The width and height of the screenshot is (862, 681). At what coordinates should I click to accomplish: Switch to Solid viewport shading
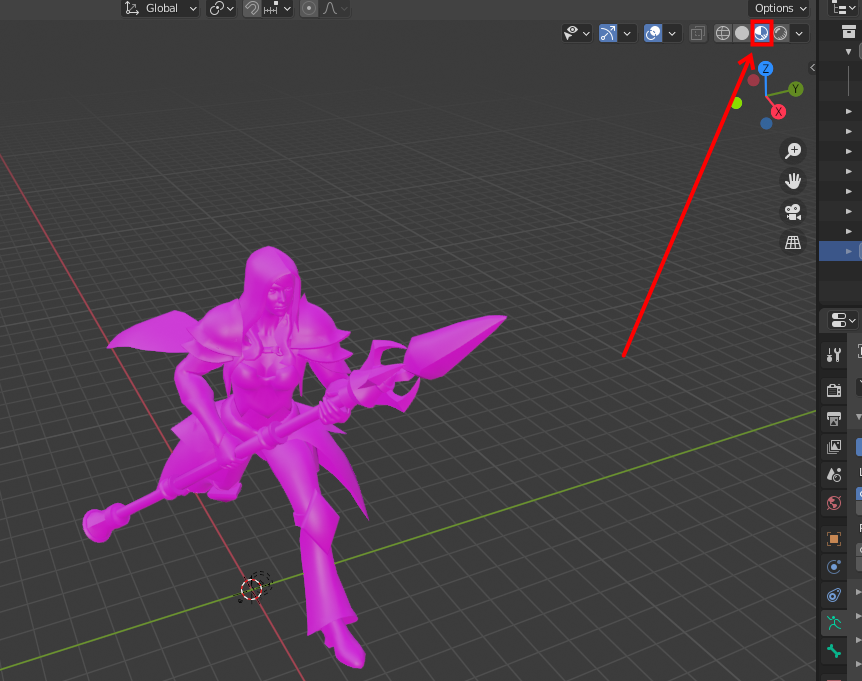click(x=742, y=34)
